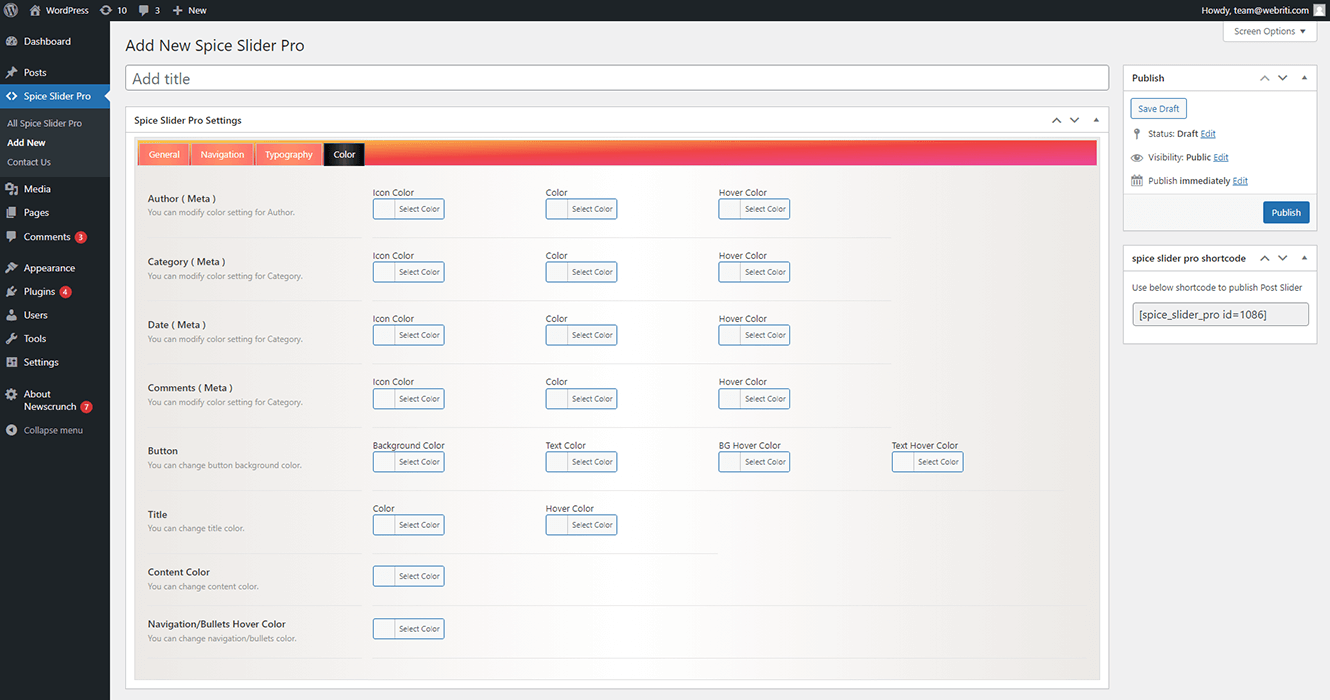Click the Comments icon in sidebar
Screen dimensions: 1330x700
12,237
